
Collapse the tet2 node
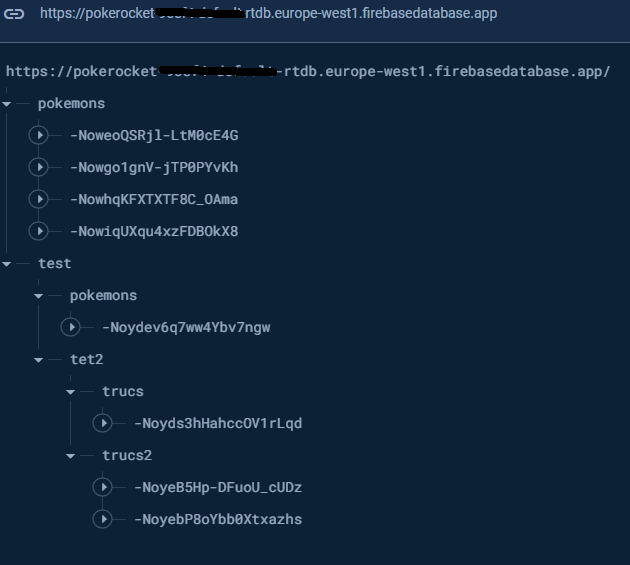point(40,359)
